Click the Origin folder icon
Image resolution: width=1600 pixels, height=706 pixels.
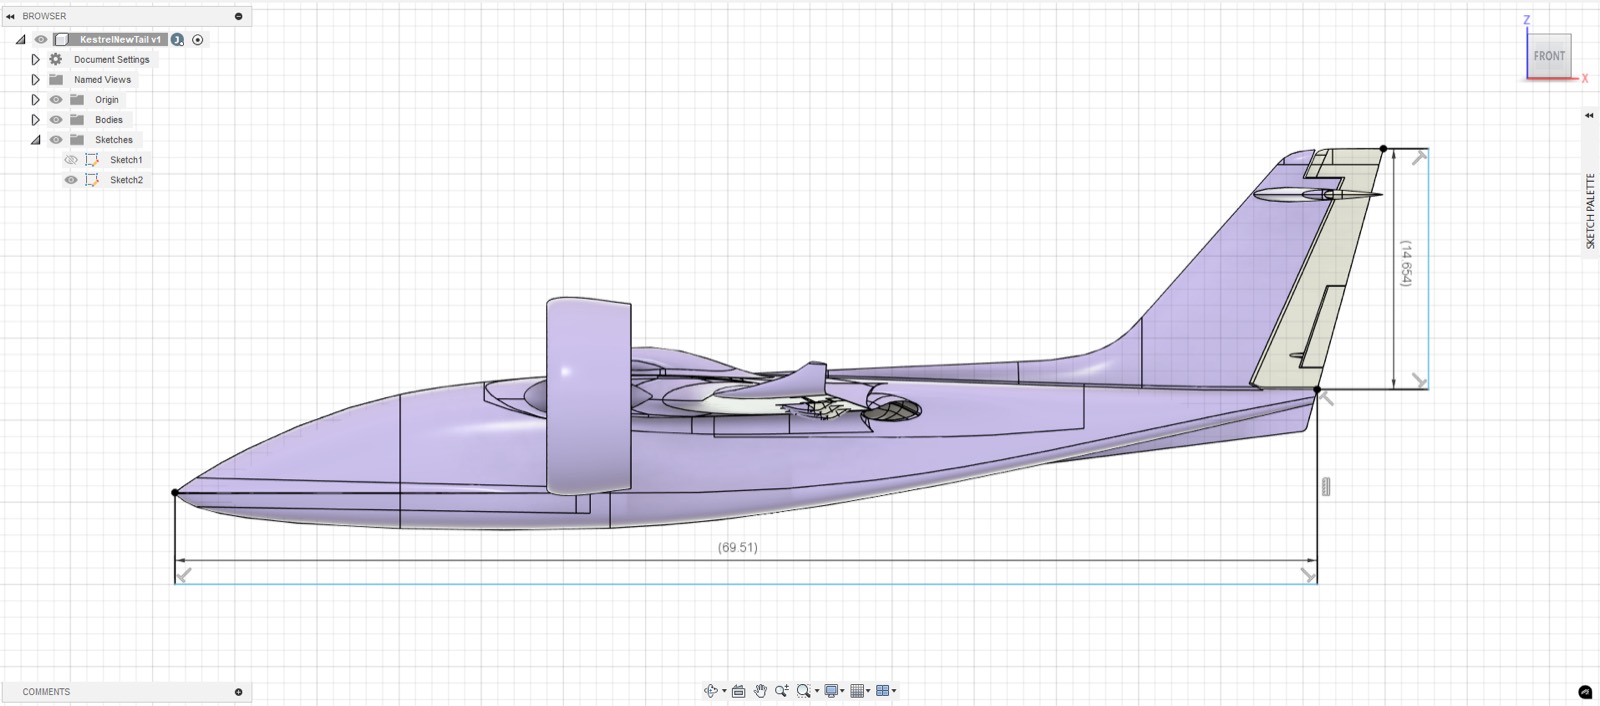[77, 100]
